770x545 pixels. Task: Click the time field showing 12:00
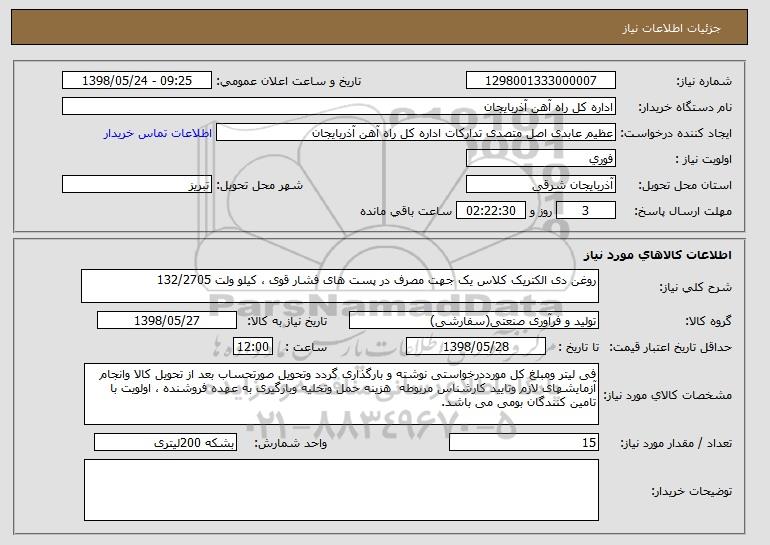pyautogui.click(x=253, y=347)
